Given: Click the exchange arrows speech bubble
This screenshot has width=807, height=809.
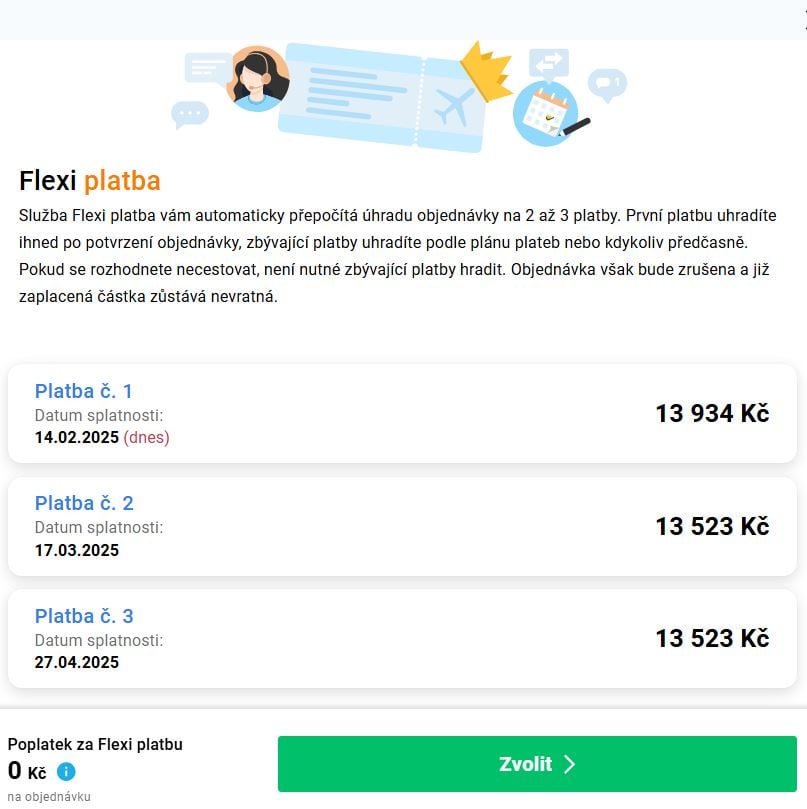Looking at the screenshot, I should click(x=549, y=64).
